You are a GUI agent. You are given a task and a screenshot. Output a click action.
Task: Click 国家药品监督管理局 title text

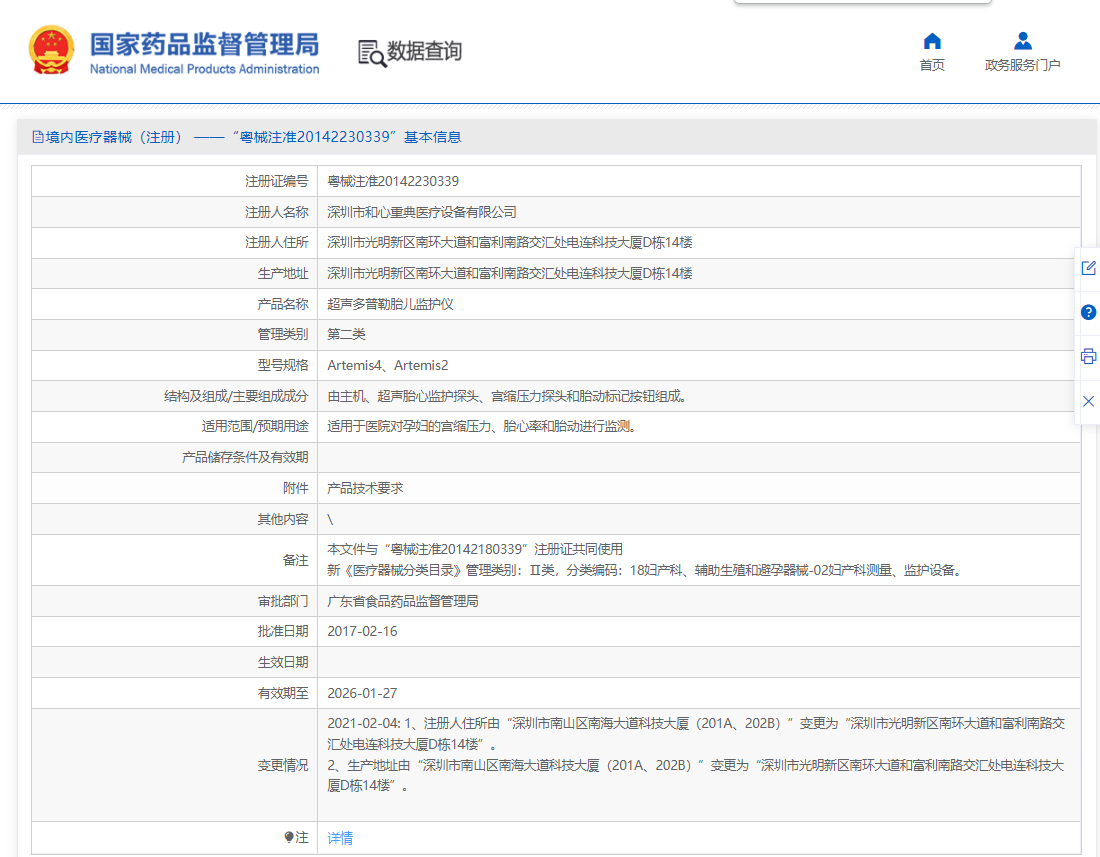[x=204, y=44]
